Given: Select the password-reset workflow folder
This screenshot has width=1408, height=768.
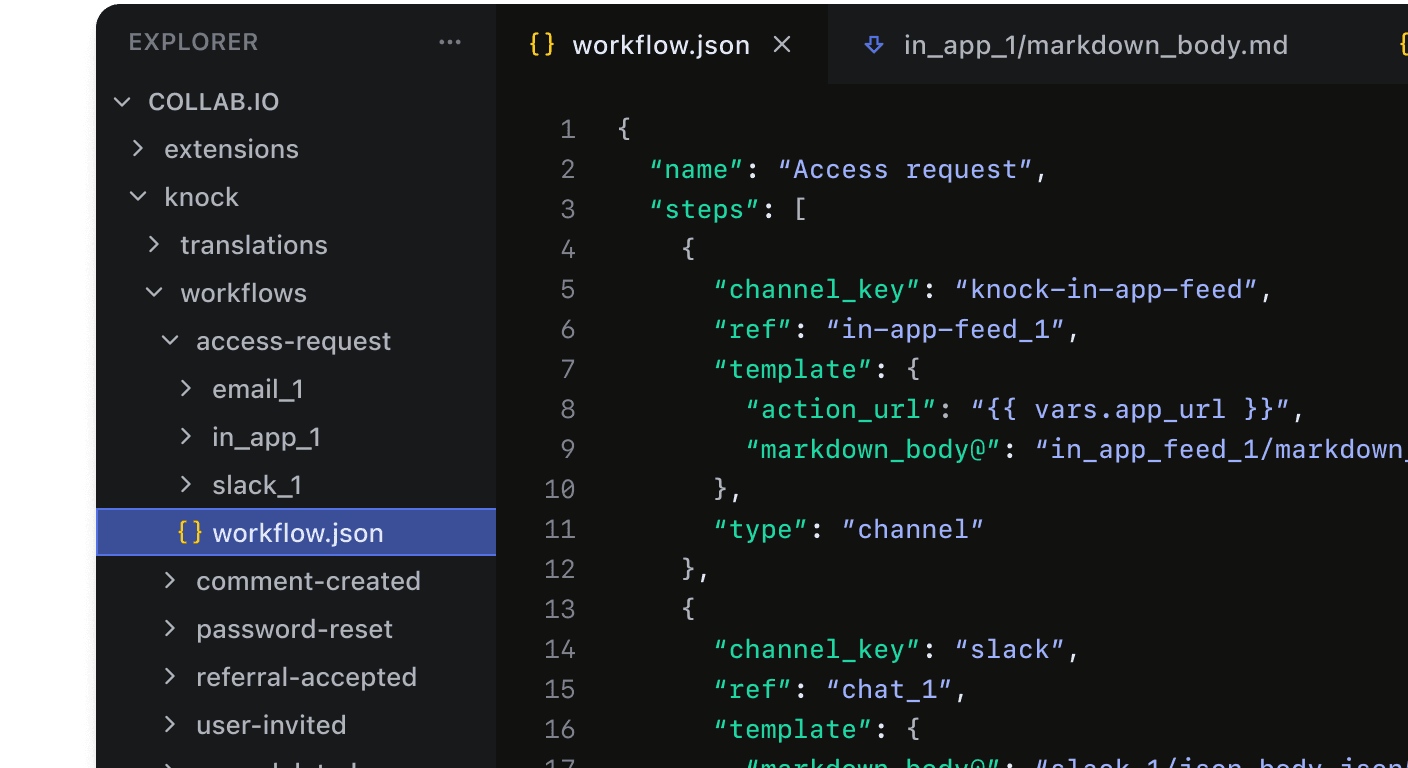Looking at the screenshot, I should 294,628.
